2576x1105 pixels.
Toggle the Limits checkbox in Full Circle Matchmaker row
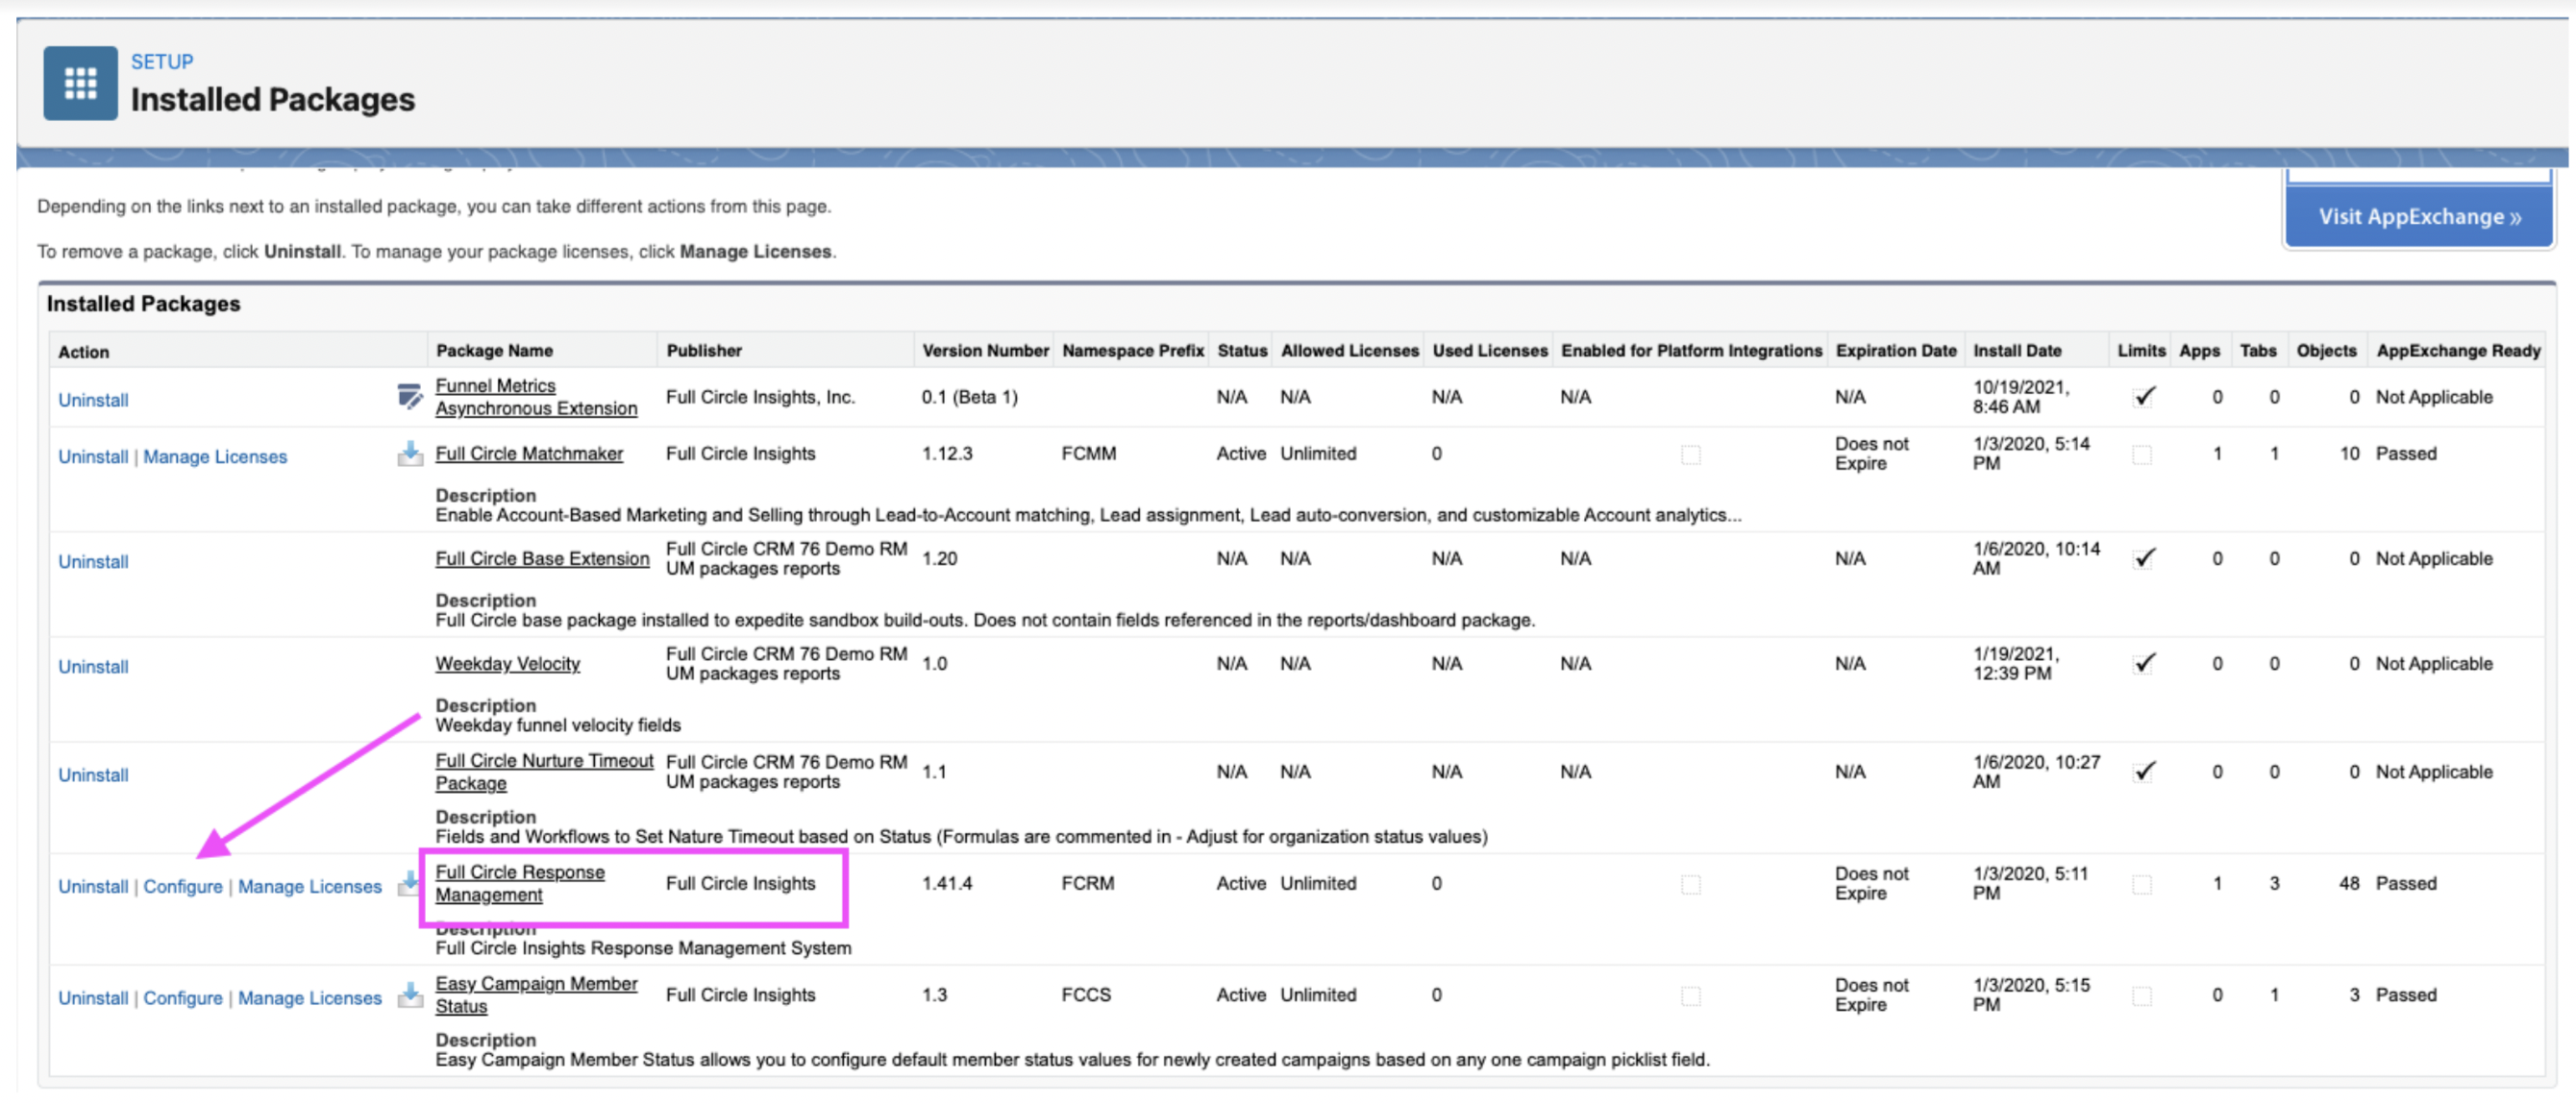tap(2142, 455)
